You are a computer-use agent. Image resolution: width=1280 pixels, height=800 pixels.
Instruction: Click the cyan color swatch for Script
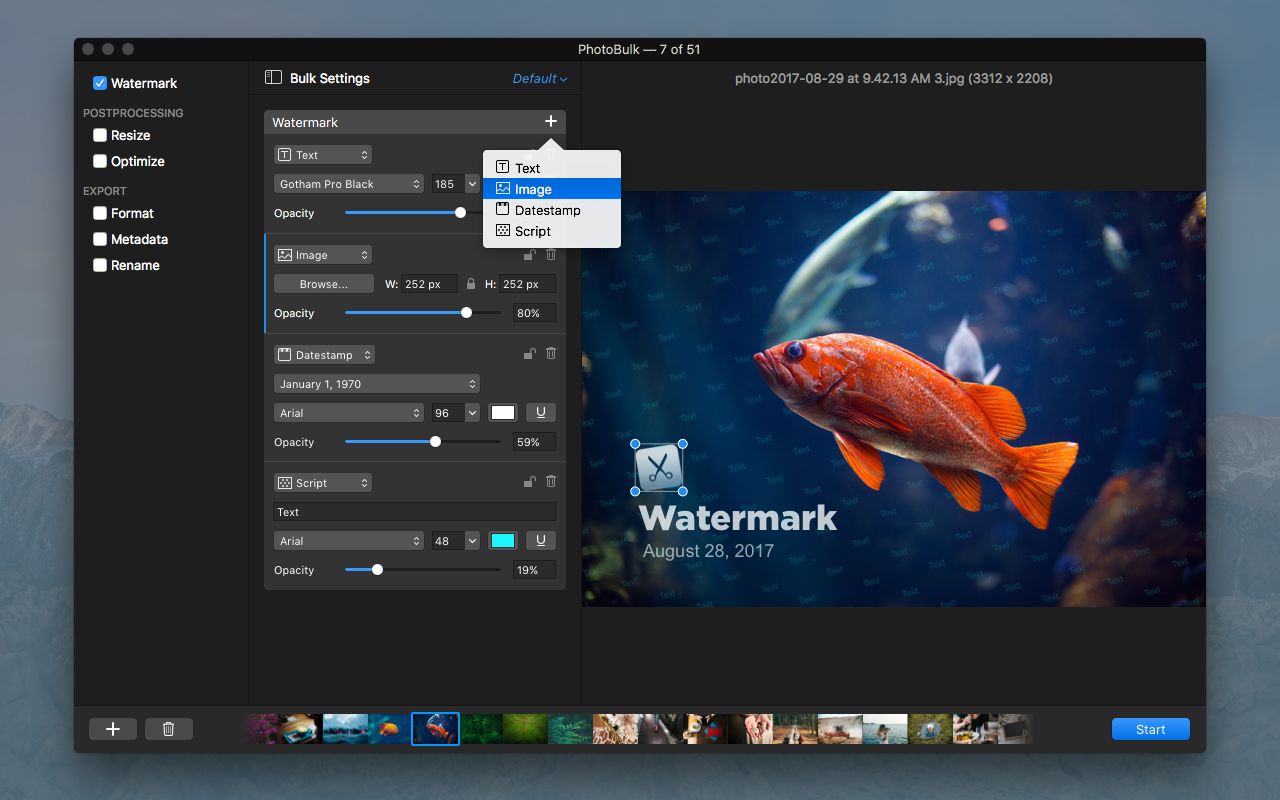(502, 541)
